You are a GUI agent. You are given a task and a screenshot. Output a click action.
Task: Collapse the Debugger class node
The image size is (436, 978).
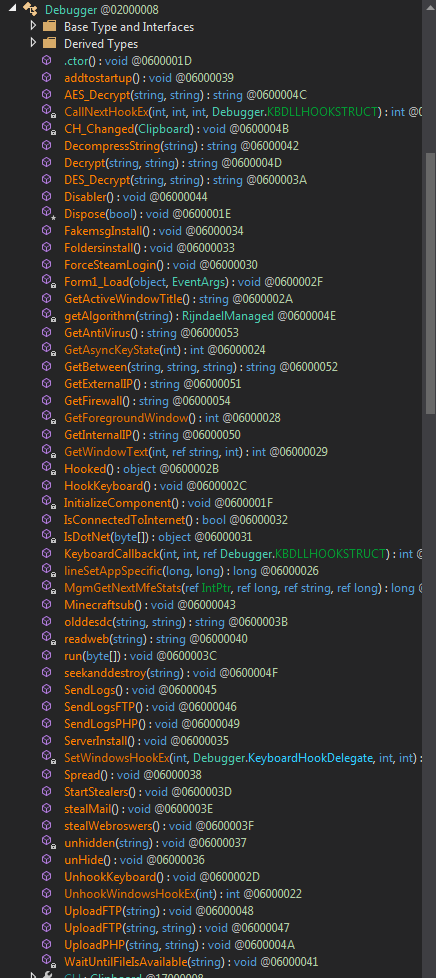pos(14,9)
